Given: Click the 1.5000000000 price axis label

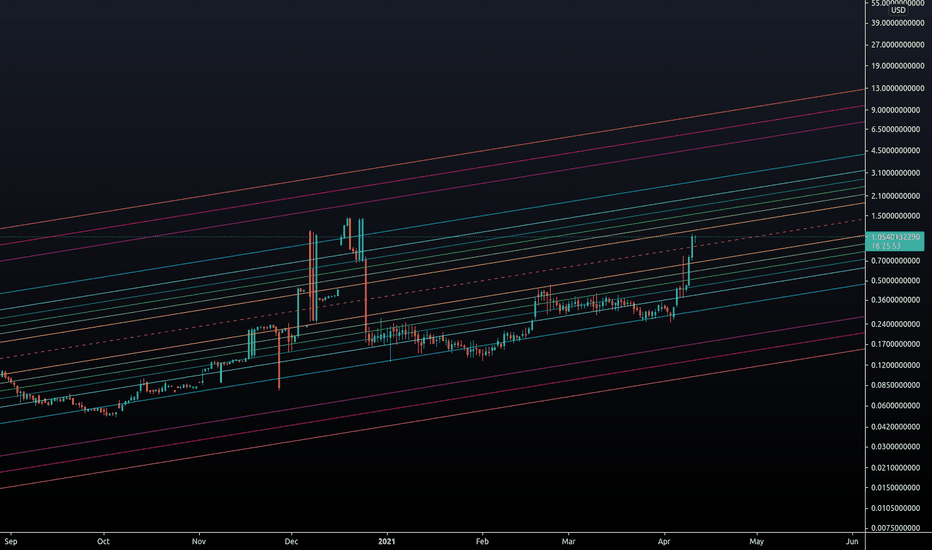Looking at the screenshot, I should pos(896,216).
